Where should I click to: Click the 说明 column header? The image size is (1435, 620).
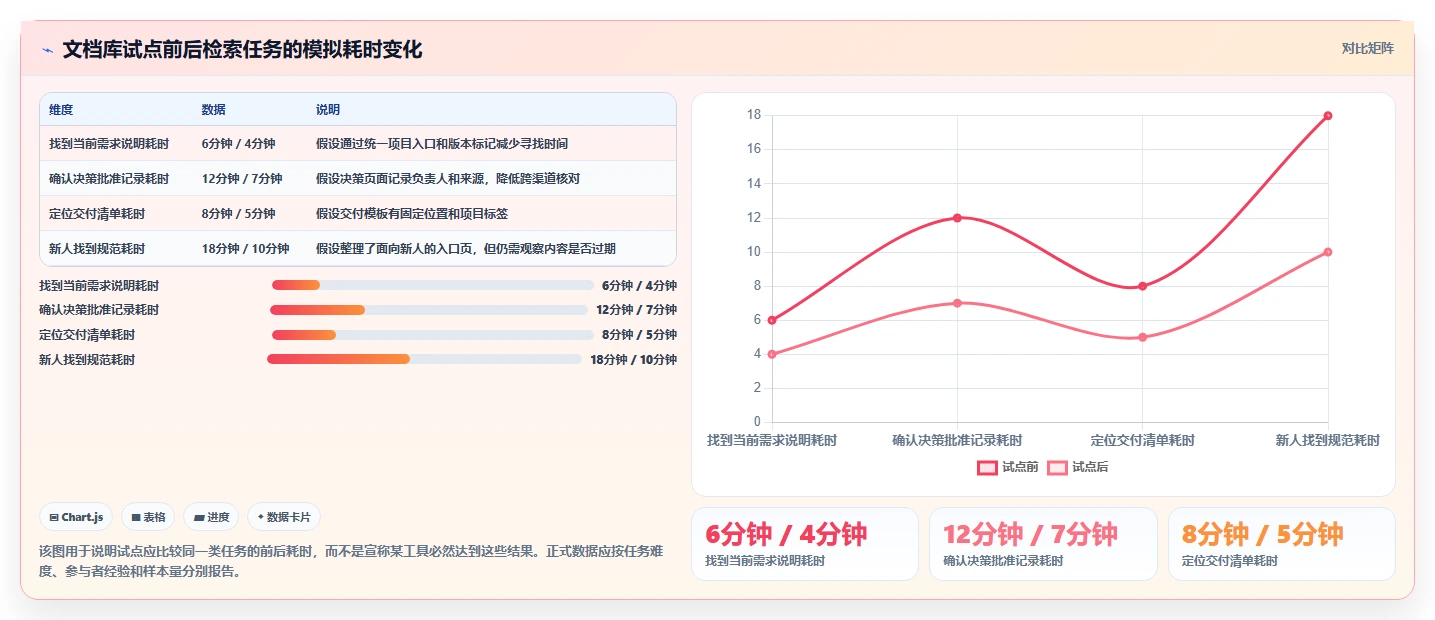pos(328,109)
